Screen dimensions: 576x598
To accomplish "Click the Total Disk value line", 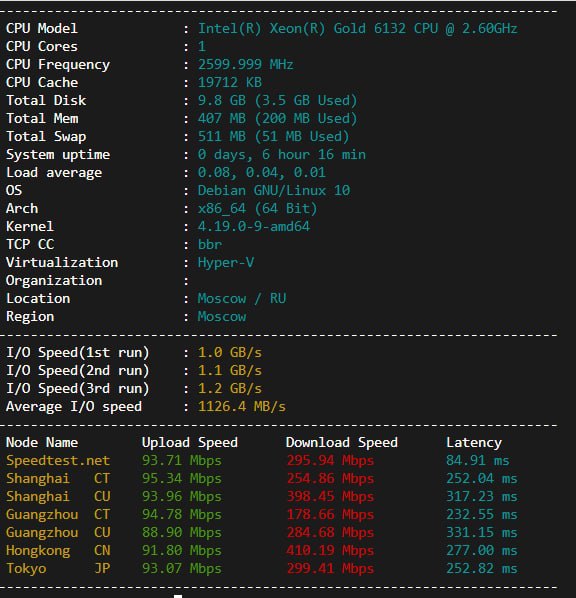I will 277,100.
